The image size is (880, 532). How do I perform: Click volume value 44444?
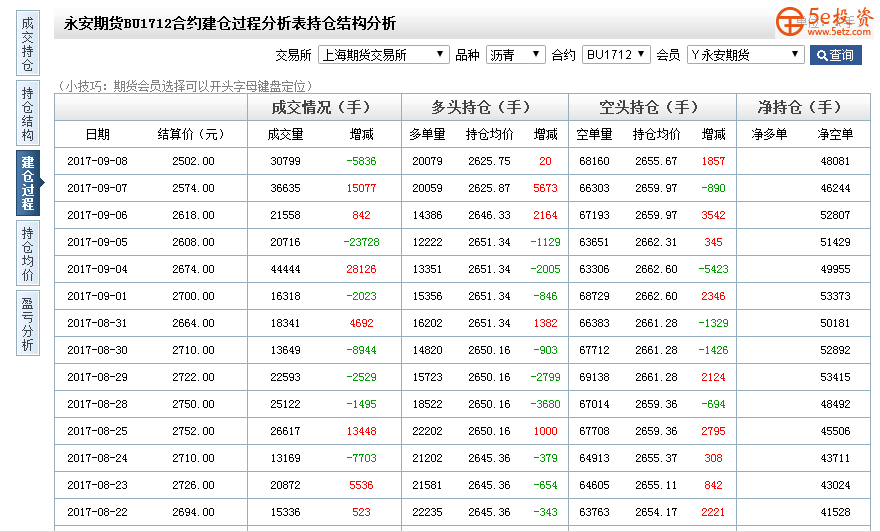click(285, 269)
